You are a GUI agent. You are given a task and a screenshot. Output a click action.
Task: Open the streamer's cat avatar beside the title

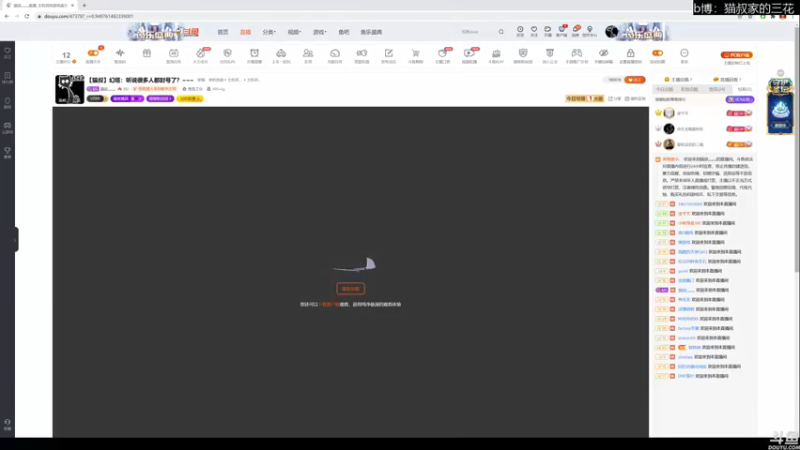69,89
